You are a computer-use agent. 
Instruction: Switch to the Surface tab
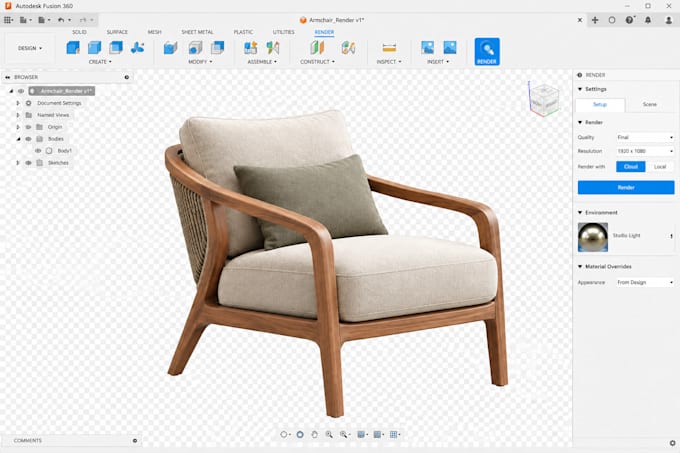pyautogui.click(x=117, y=32)
